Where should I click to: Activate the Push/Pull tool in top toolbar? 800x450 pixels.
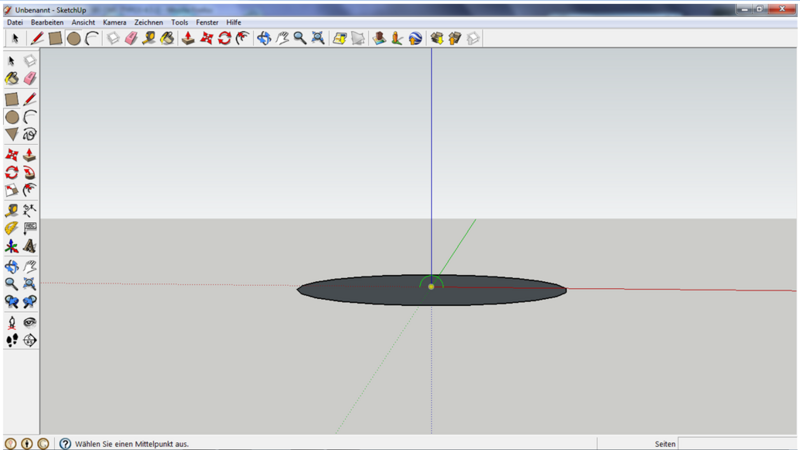(187, 38)
